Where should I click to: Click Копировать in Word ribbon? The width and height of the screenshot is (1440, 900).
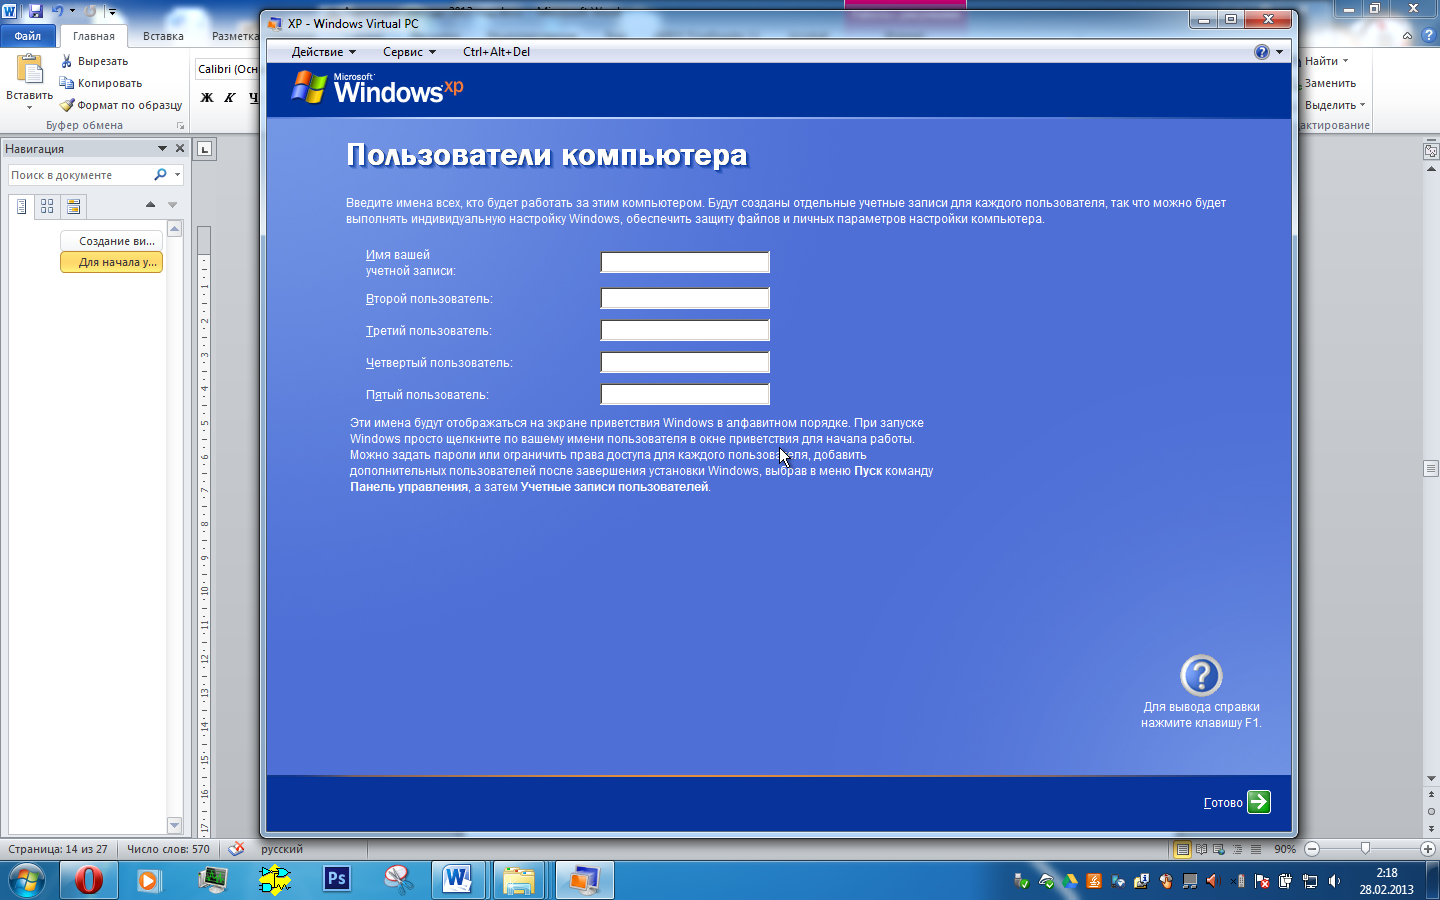point(101,83)
